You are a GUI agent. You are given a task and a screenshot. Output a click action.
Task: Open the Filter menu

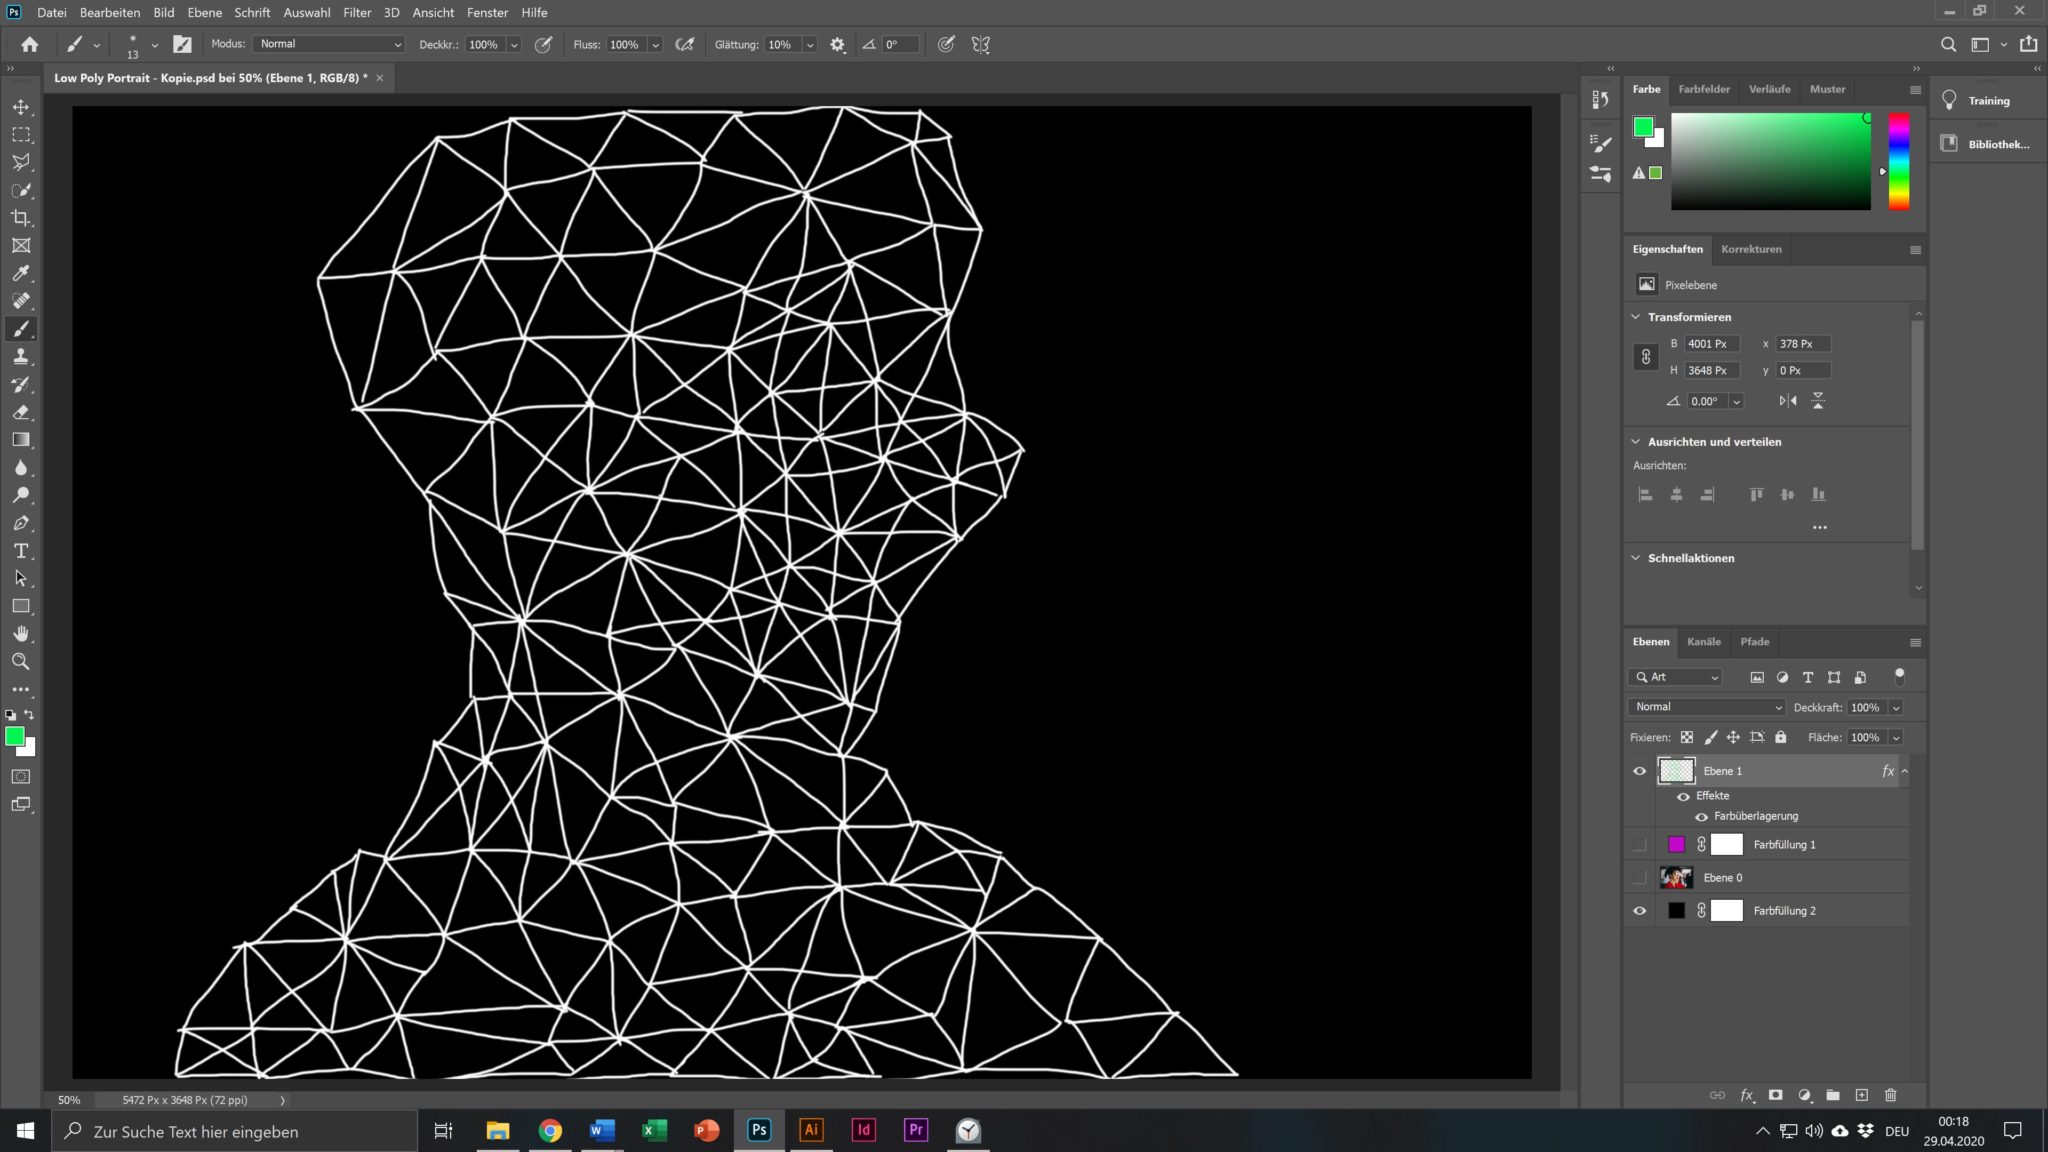click(357, 12)
